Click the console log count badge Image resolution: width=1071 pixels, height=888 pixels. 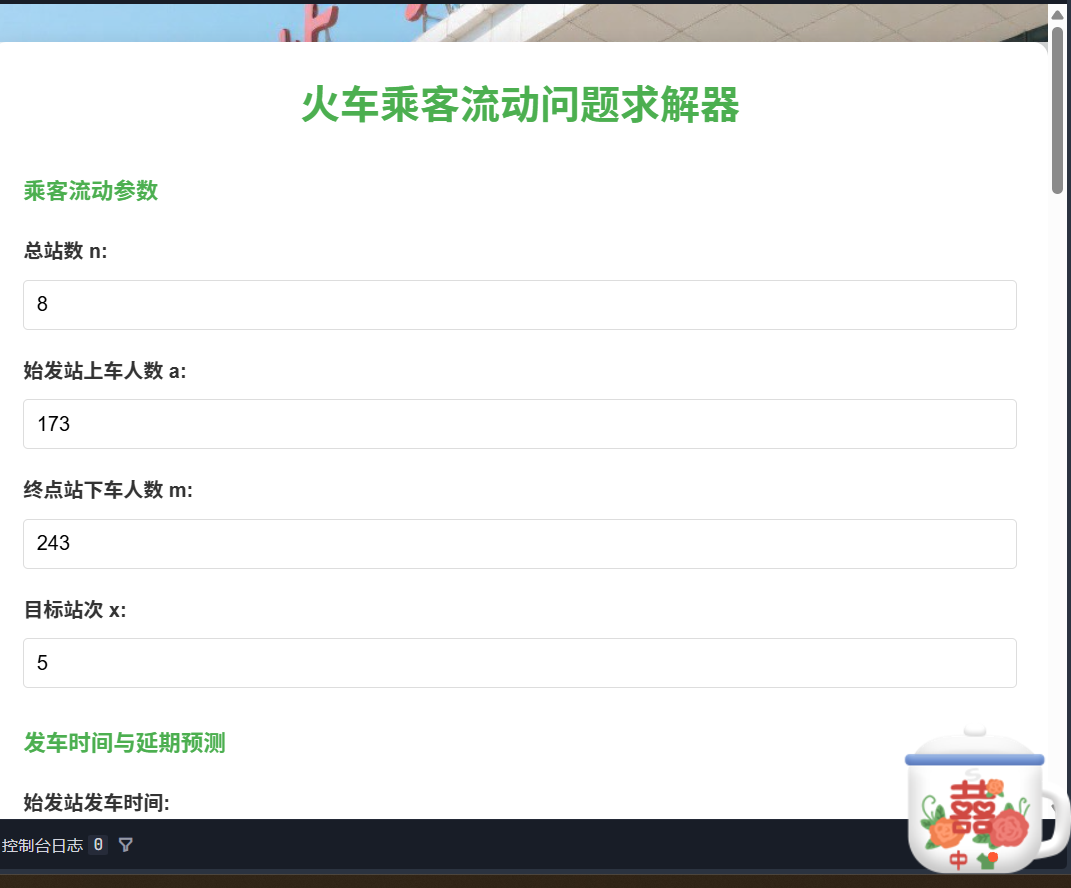pyautogui.click(x=97, y=845)
